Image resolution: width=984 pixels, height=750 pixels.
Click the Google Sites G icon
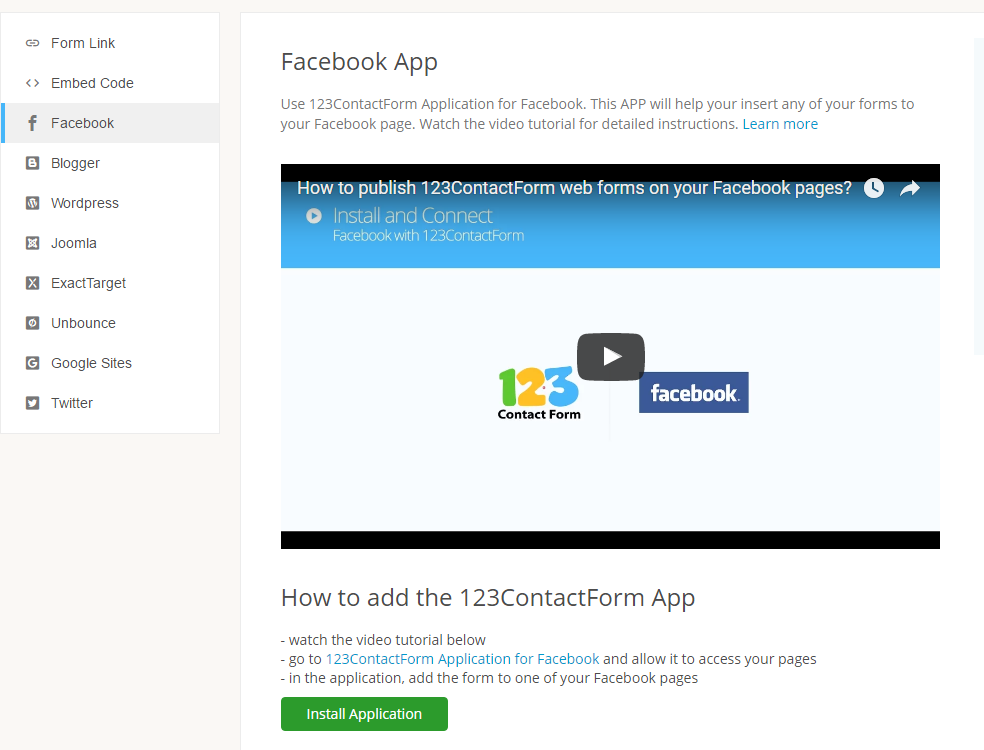(x=32, y=363)
